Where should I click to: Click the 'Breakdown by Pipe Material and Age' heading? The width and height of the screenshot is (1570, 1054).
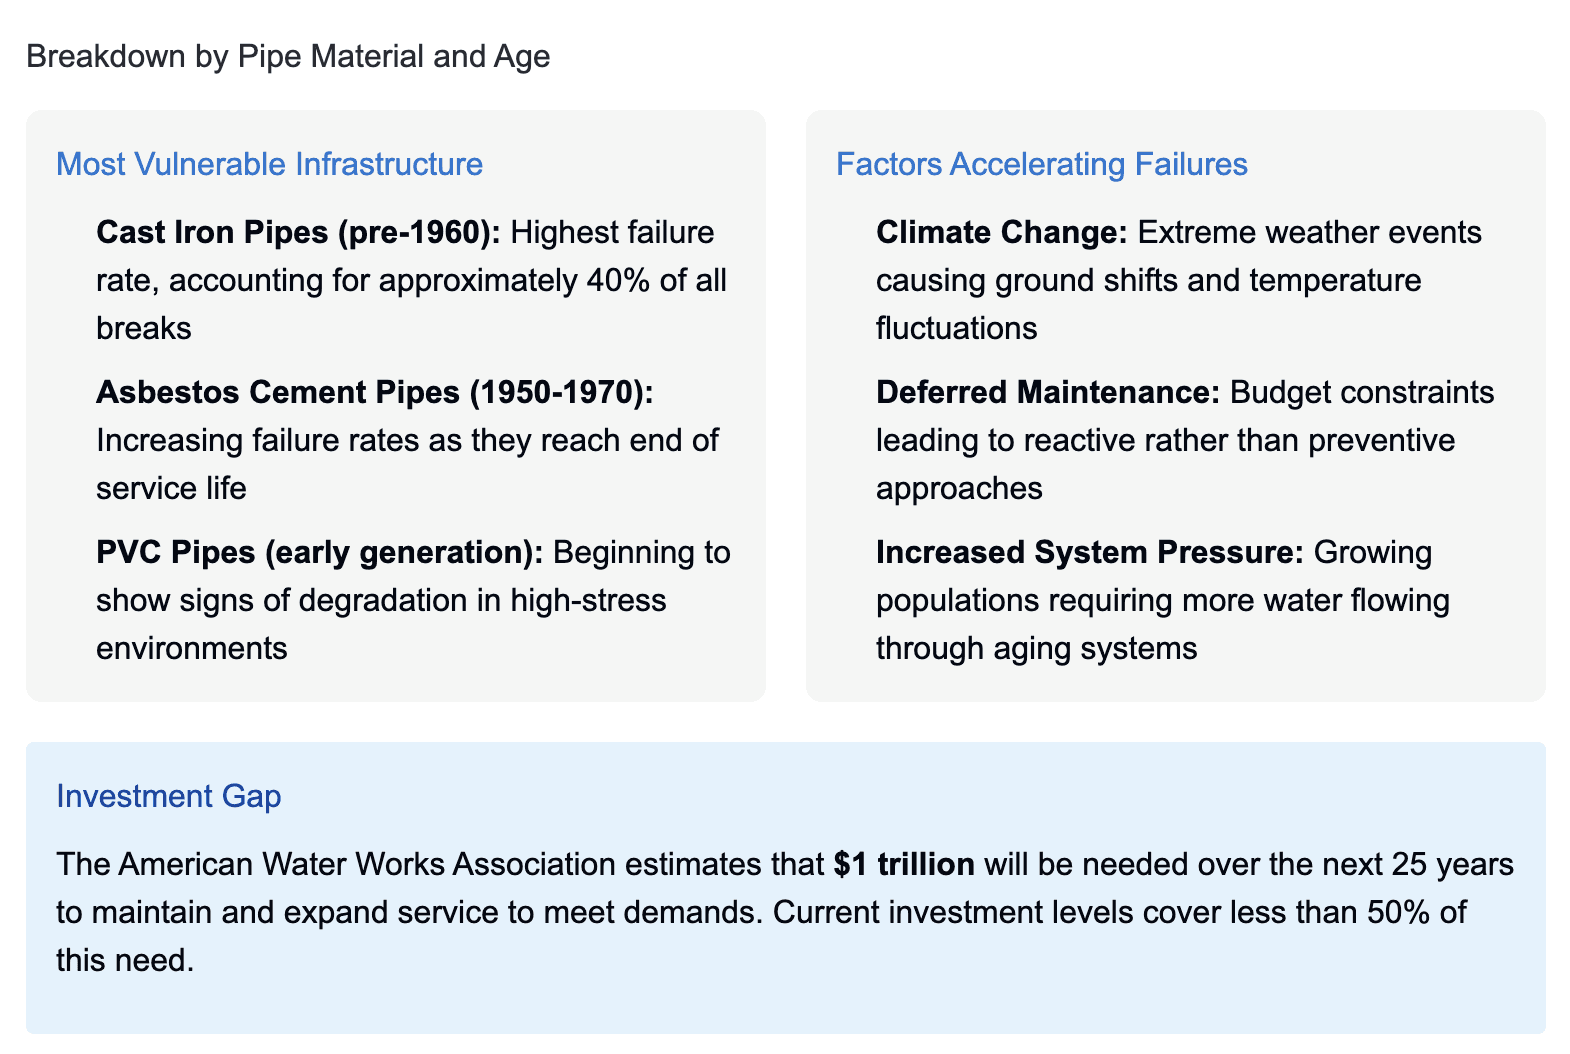[x=288, y=56]
